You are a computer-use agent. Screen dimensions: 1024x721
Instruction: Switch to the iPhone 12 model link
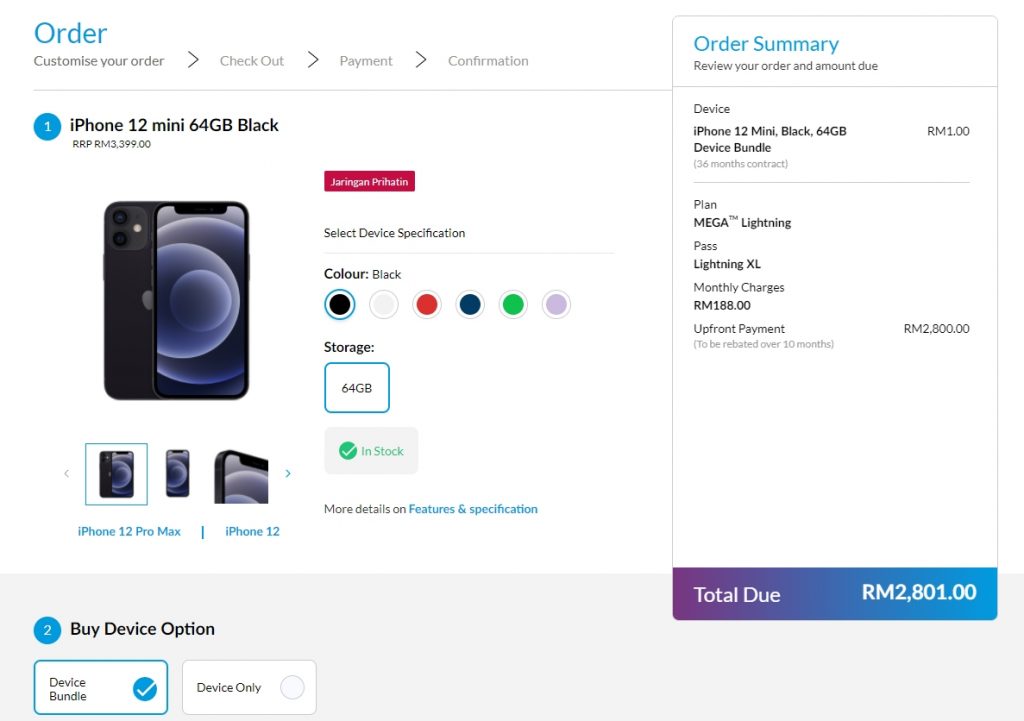point(252,532)
